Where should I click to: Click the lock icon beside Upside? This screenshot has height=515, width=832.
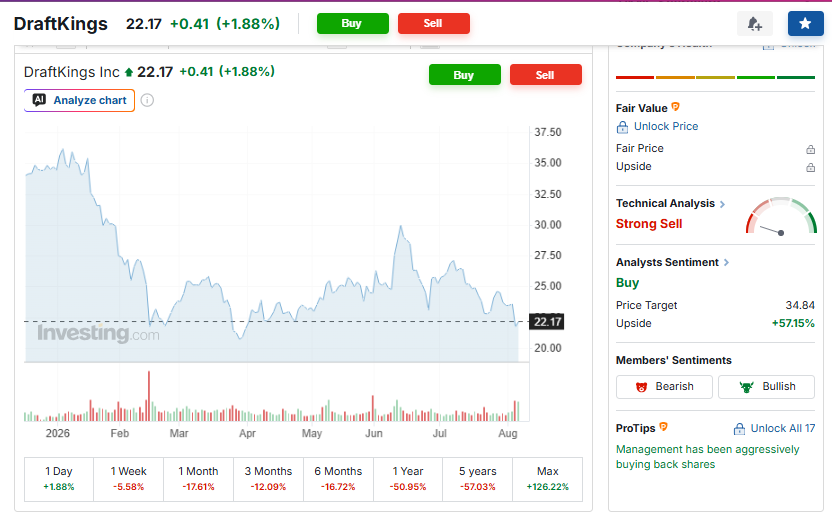810,167
